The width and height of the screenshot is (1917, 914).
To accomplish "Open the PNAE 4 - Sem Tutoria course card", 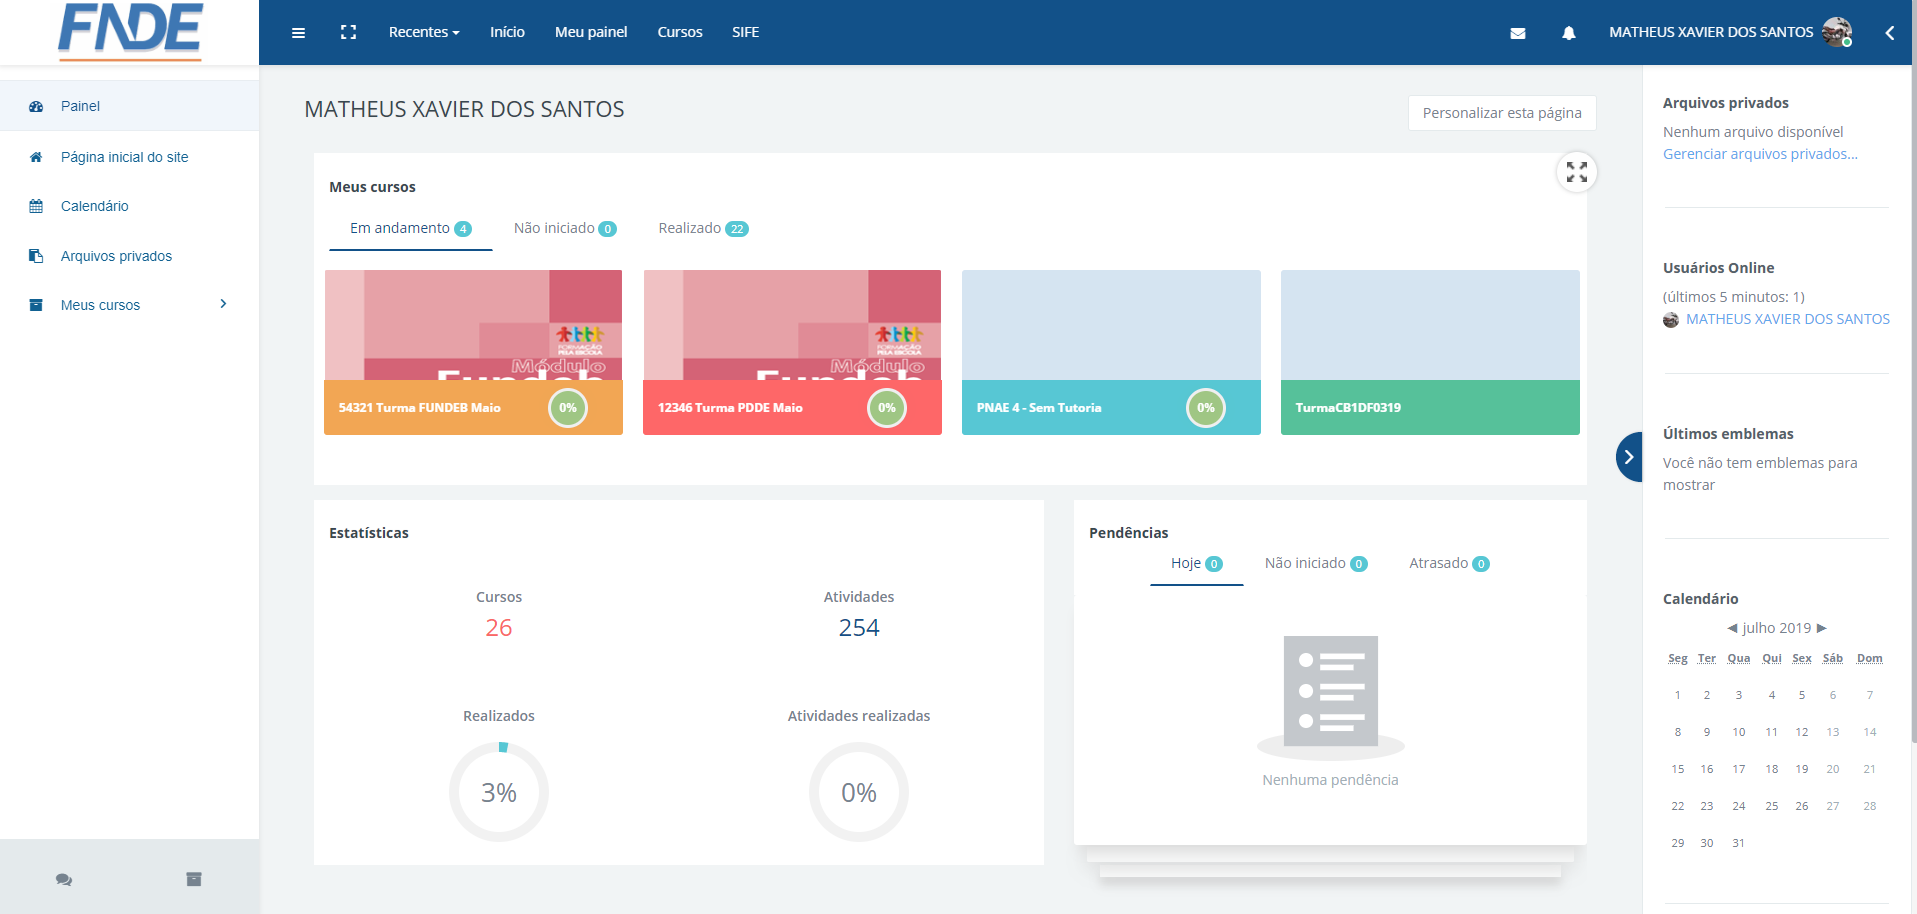I will click(1110, 352).
